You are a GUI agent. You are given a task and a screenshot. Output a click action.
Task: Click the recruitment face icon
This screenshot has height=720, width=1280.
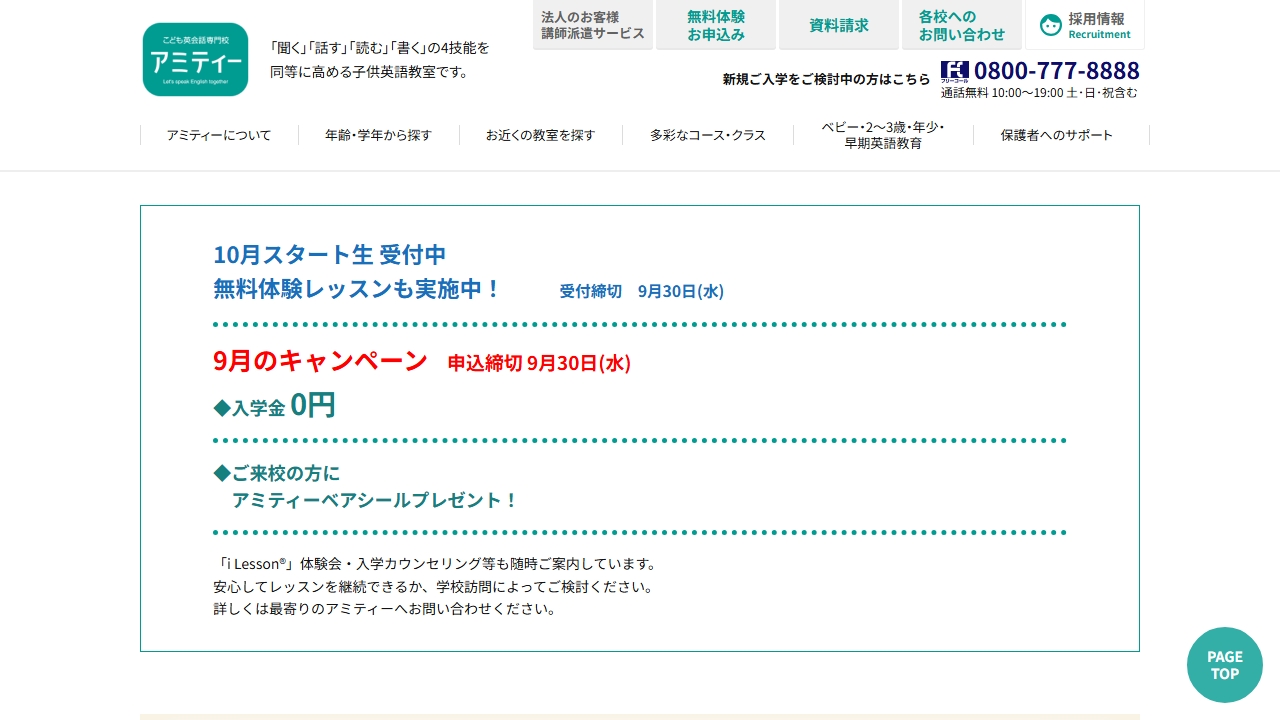1050,25
